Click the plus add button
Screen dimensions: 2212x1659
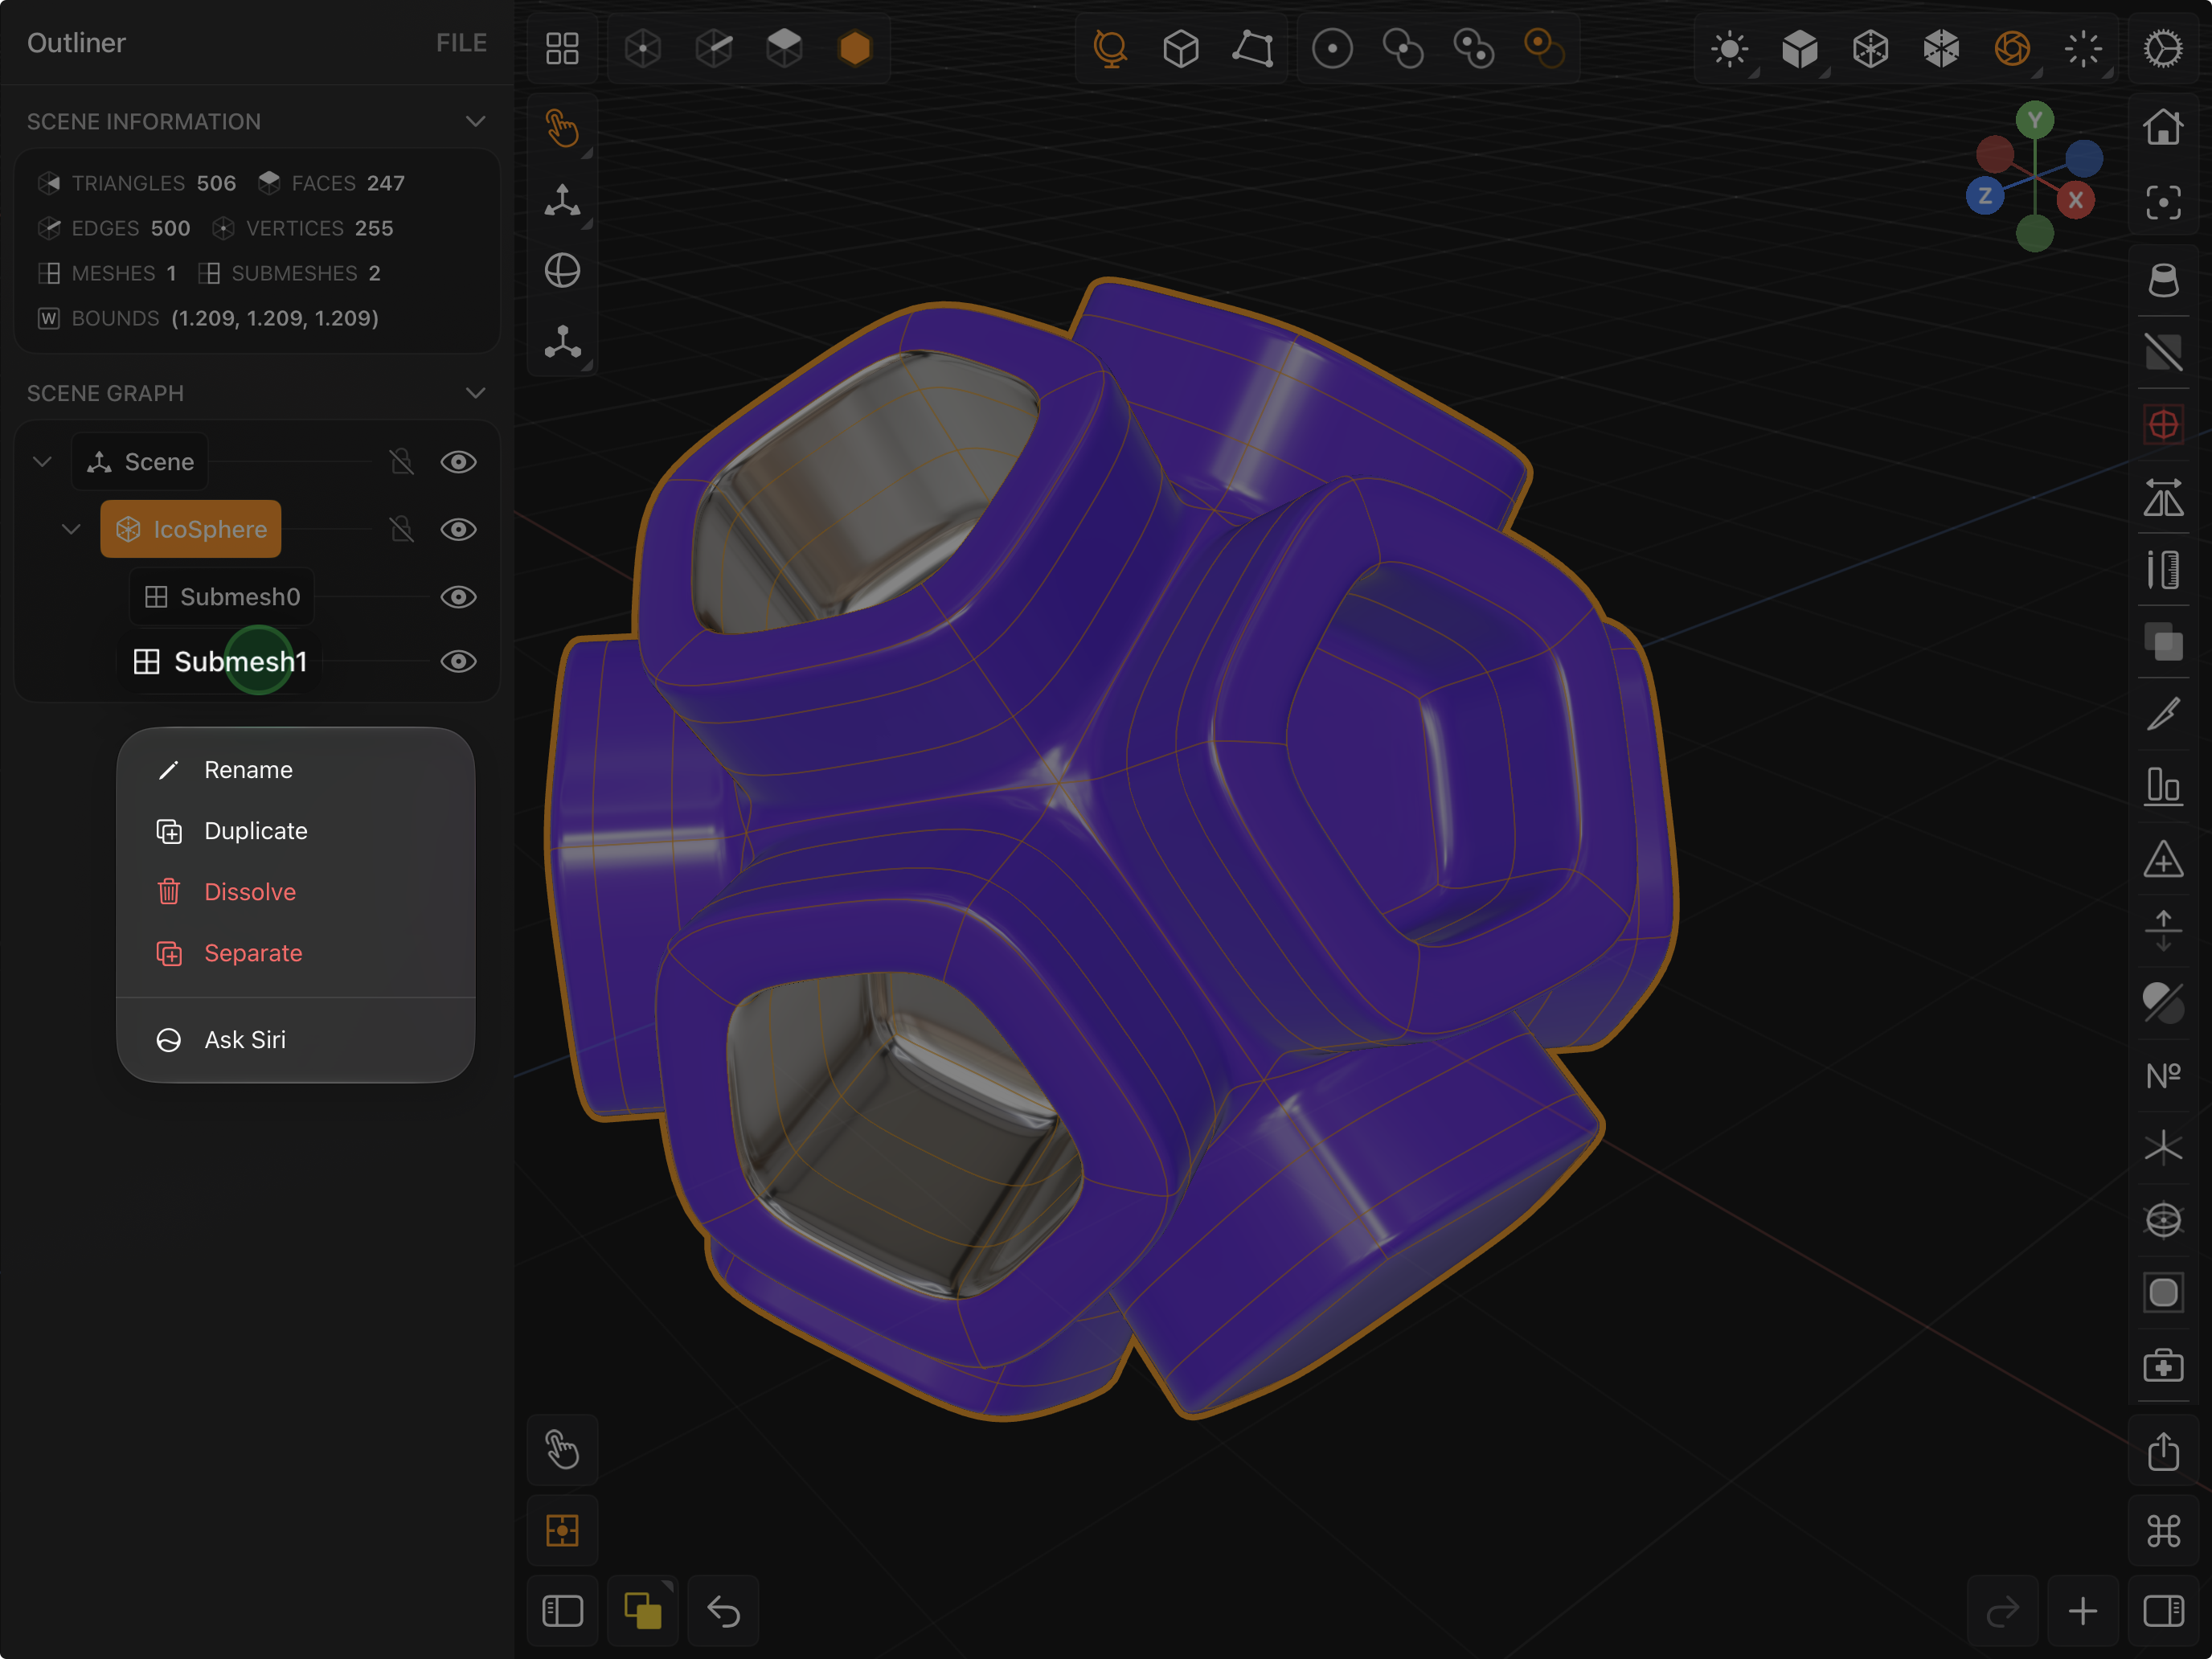point(2083,1610)
